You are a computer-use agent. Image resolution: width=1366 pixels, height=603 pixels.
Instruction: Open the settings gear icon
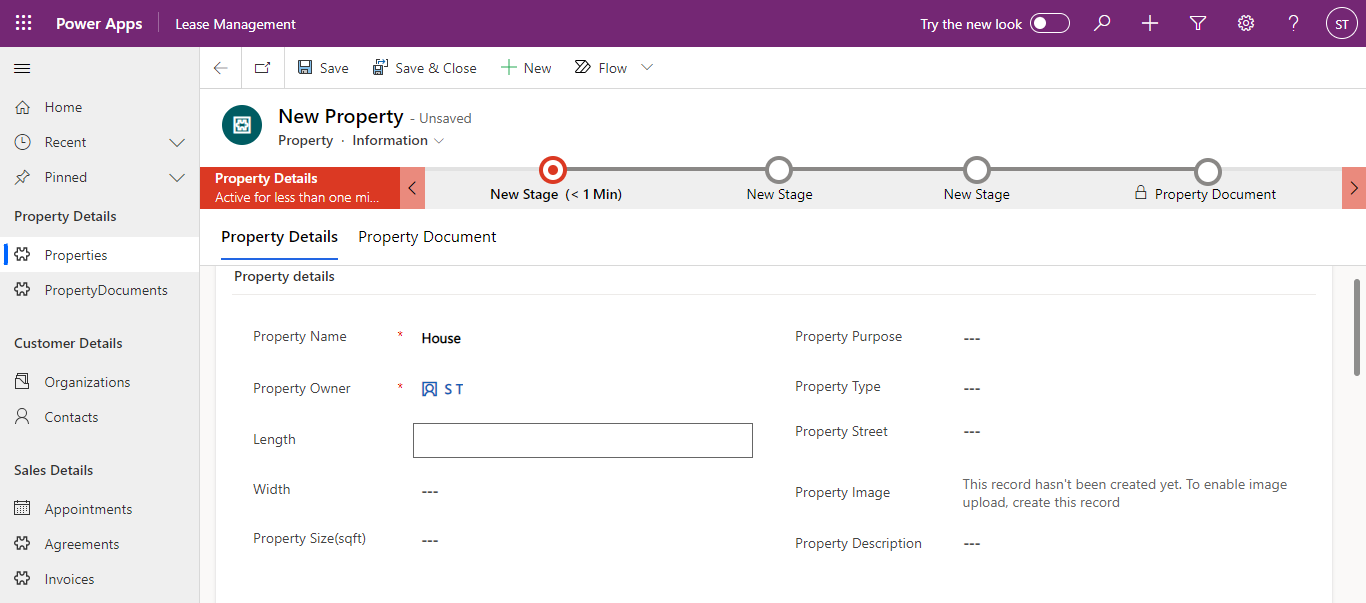pos(1246,23)
